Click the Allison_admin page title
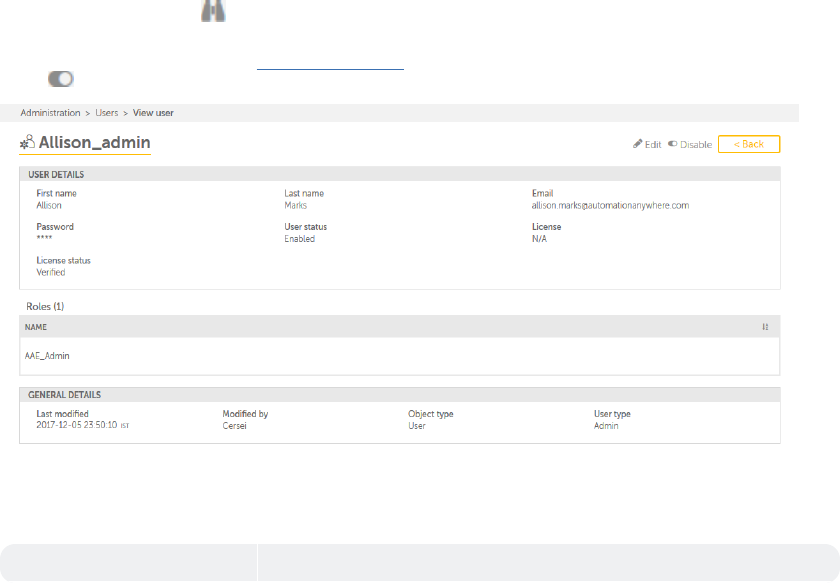840x583 pixels. (95, 144)
